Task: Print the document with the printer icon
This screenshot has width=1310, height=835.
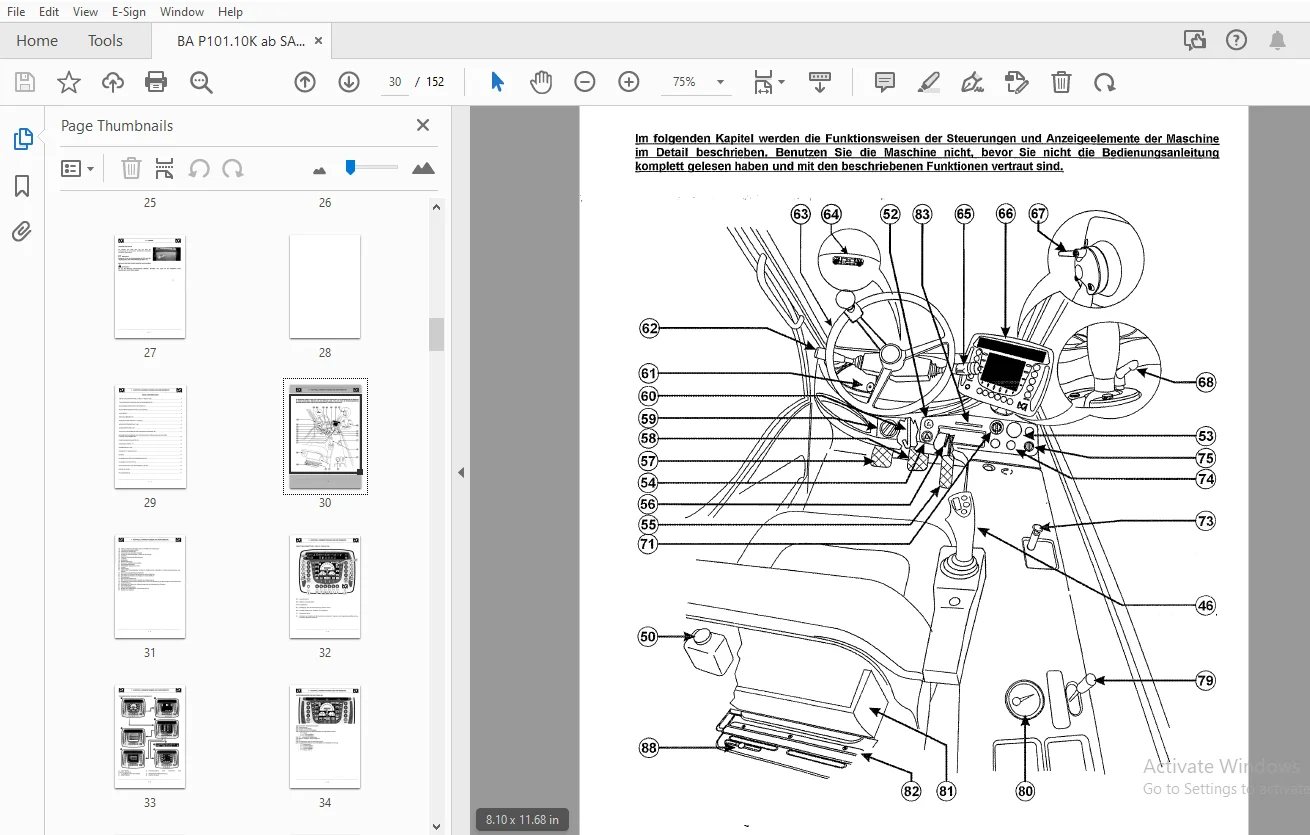Action: tap(156, 82)
